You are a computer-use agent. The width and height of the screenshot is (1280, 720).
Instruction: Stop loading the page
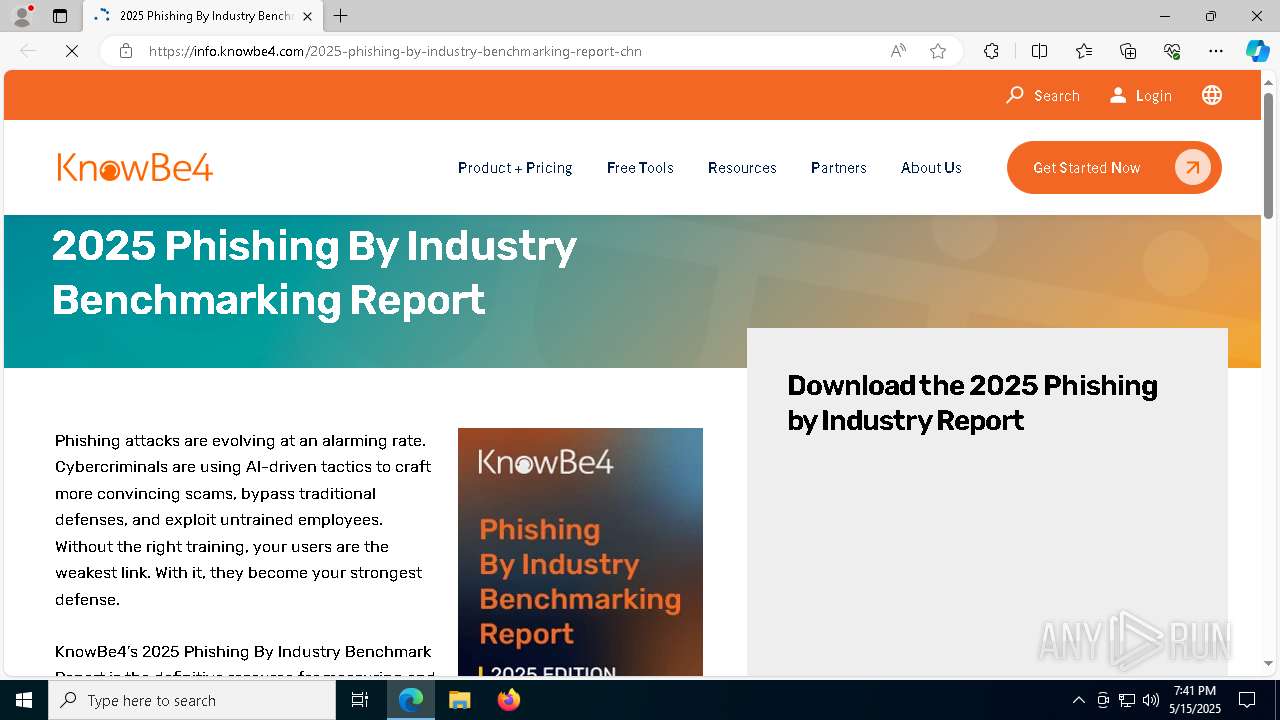point(72,51)
